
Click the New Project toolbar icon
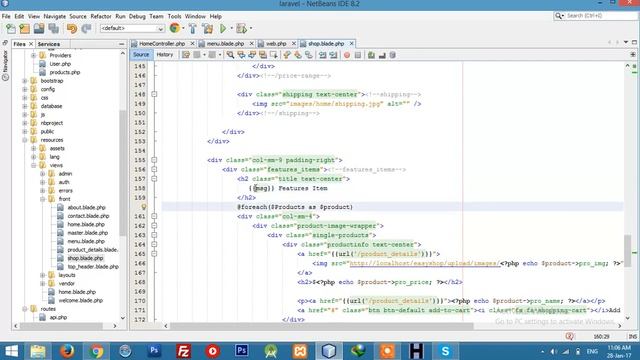25,29
